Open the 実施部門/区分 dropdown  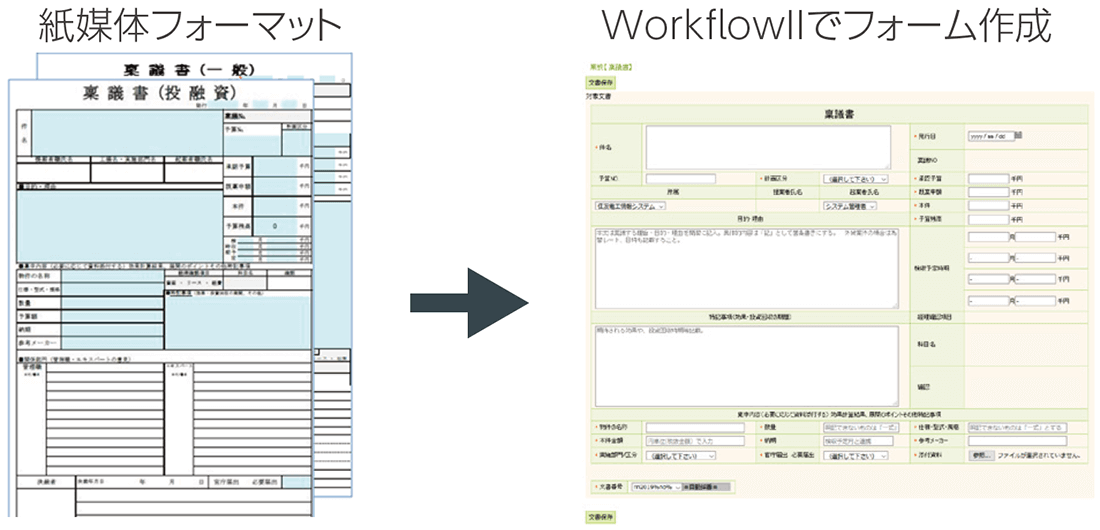tap(680, 456)
